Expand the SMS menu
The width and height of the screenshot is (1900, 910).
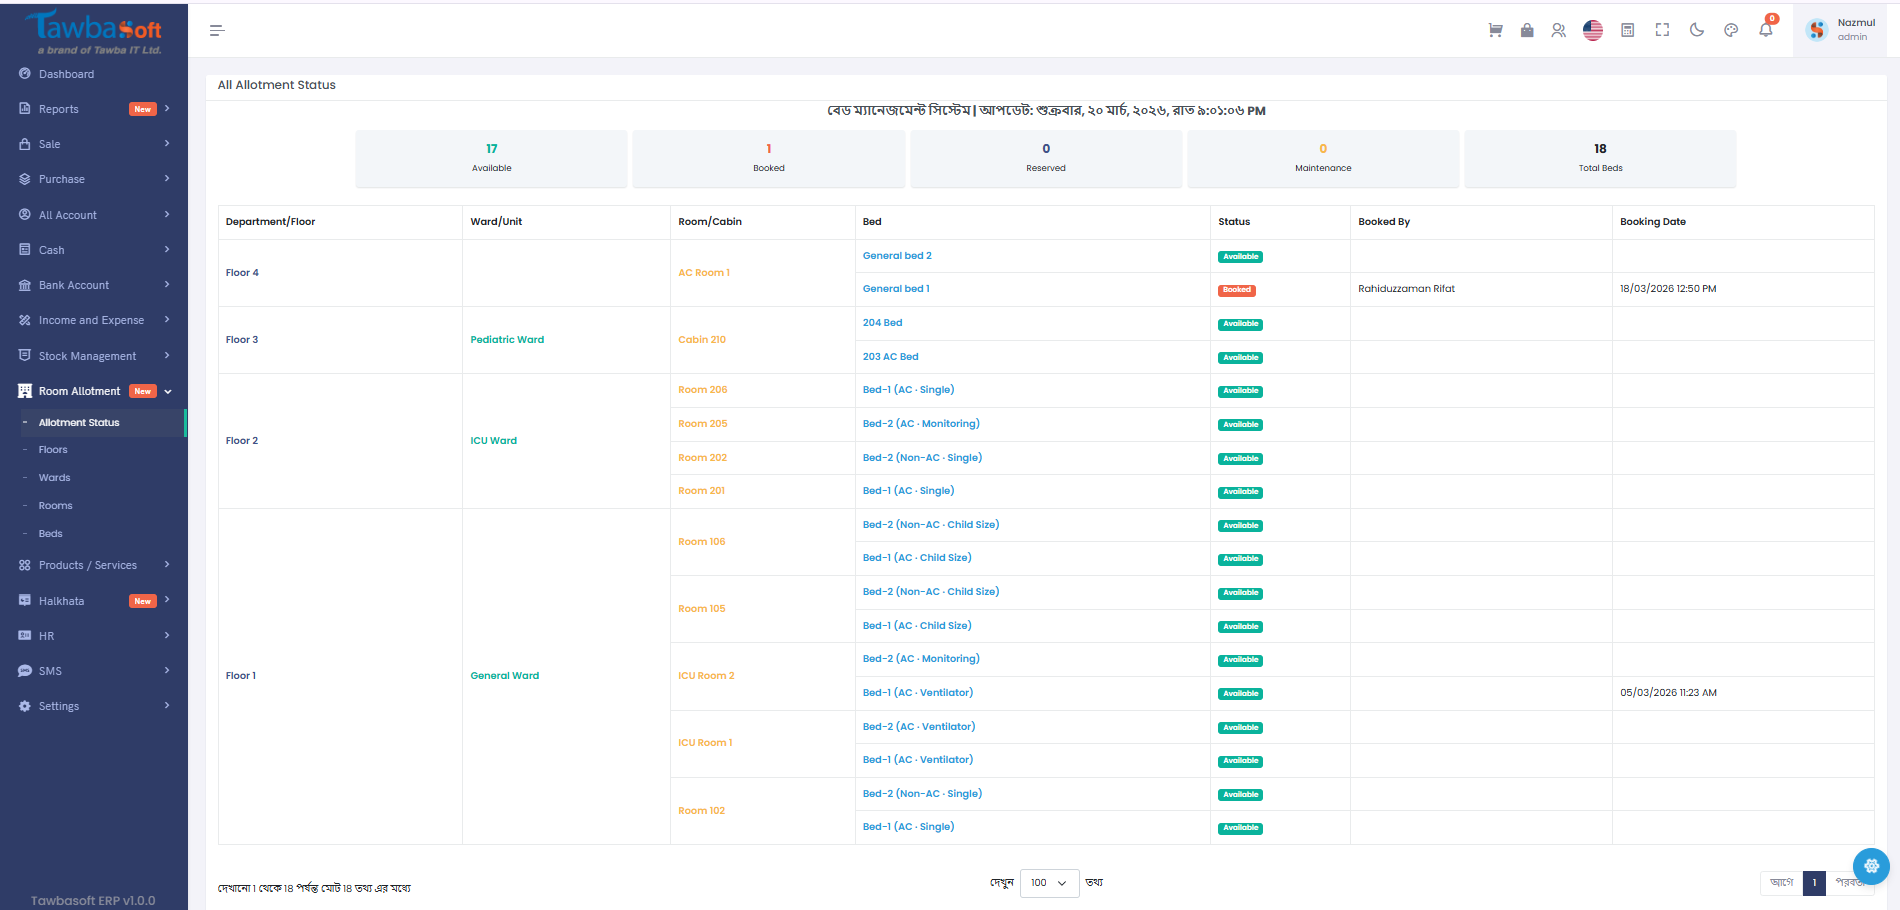pyautogui.click(x=94, y=671)
